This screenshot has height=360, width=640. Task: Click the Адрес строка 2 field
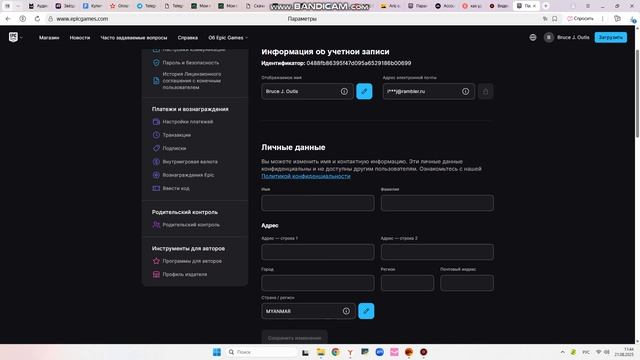pyautogui.click(x=437, y=252)
